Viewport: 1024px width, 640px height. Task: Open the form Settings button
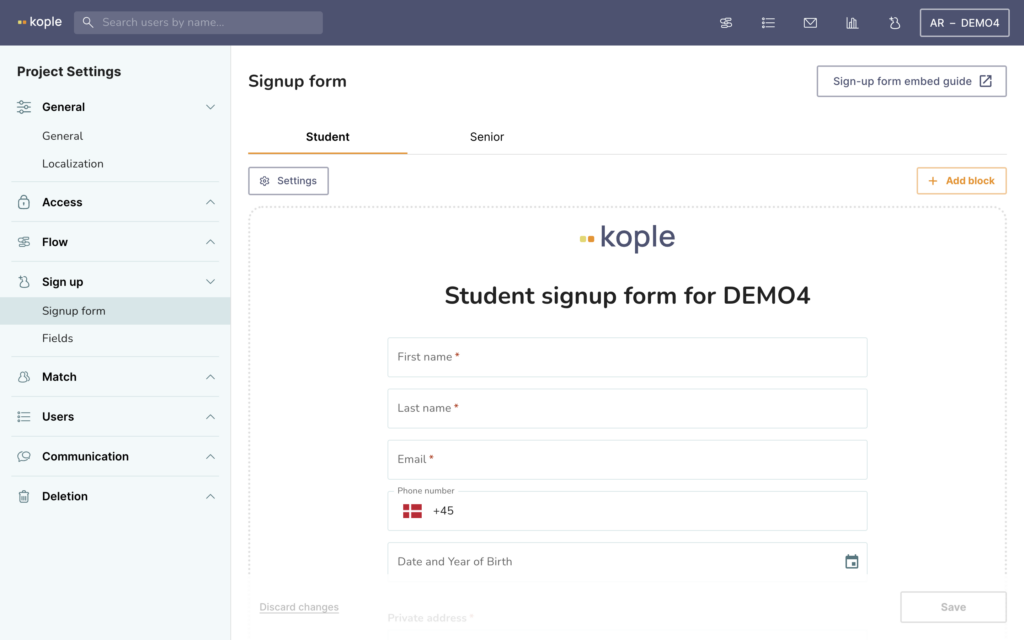[288, 181]
